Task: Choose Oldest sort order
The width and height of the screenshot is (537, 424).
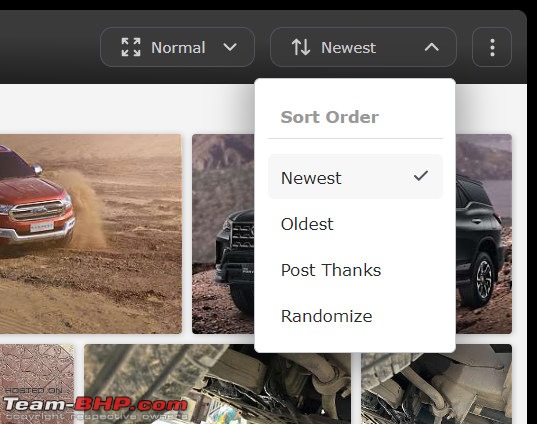Action: tap(355, 224)
